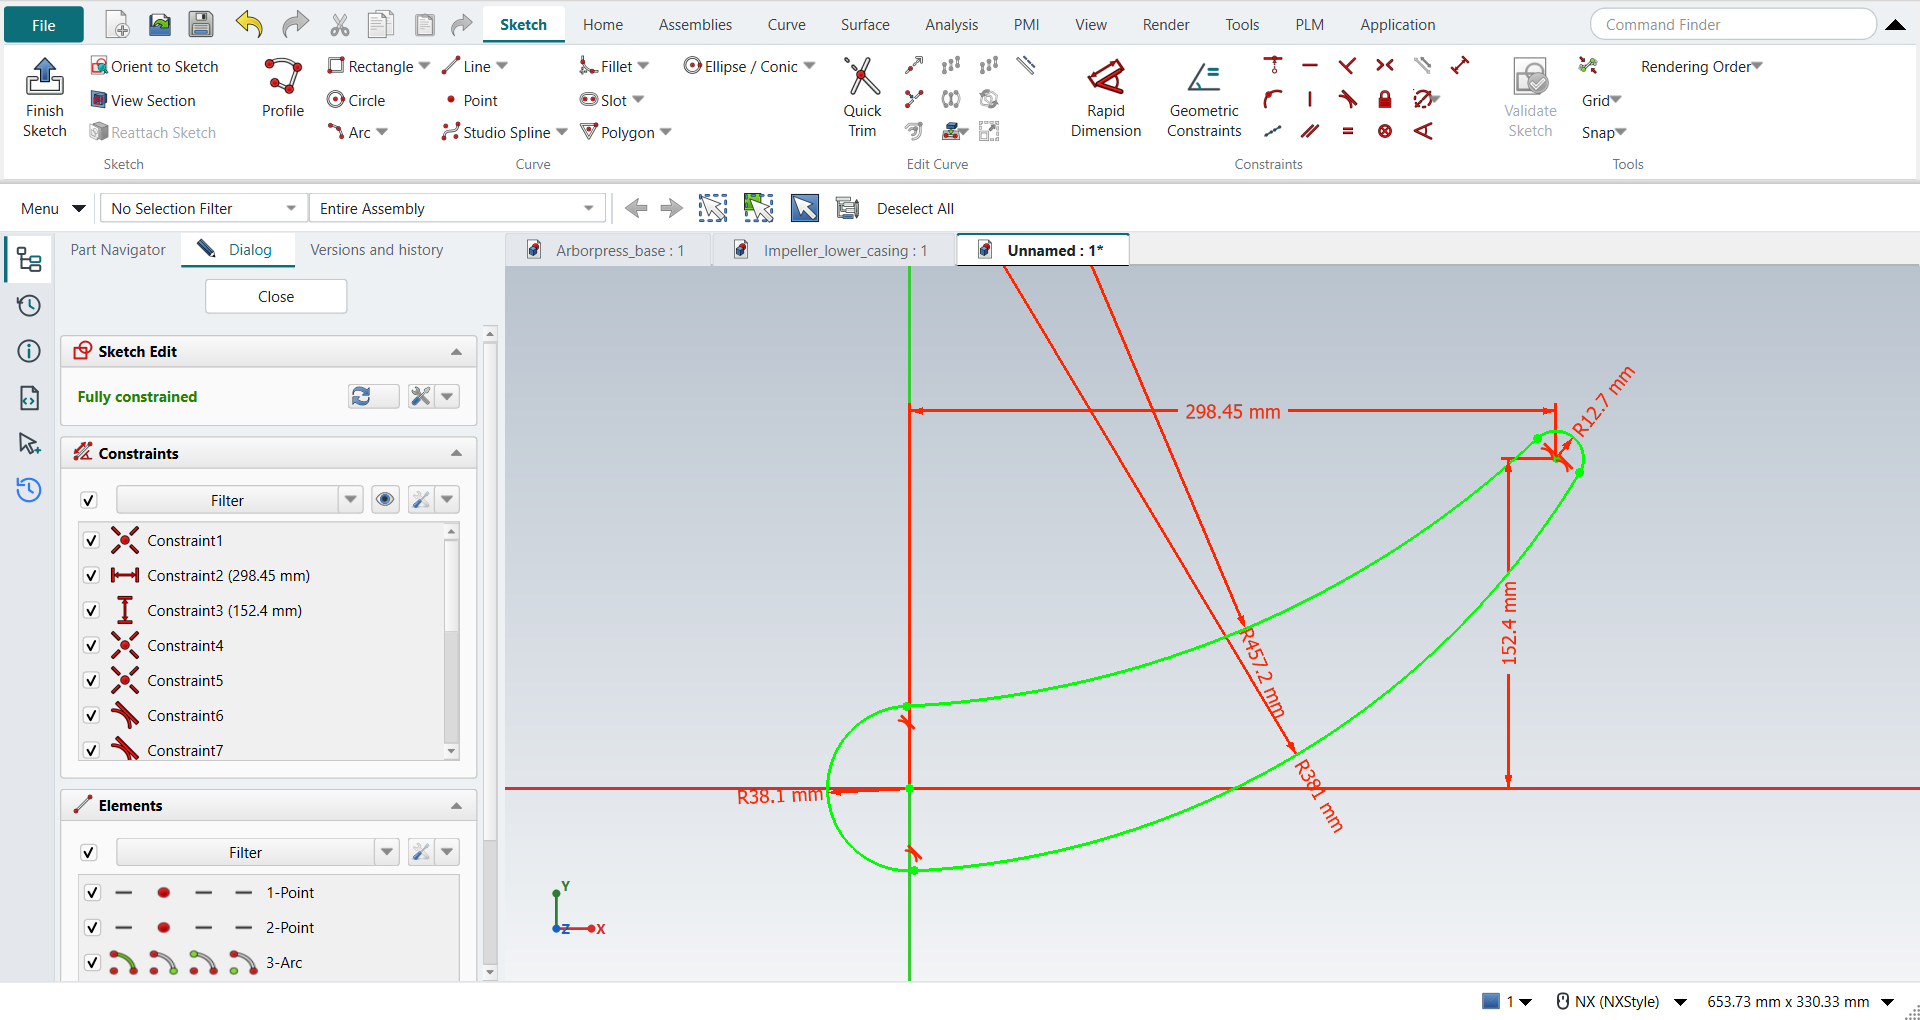Click the forward arrow in selection bar
Screen dimensions: 1920x1020
[x=672, y=208]
